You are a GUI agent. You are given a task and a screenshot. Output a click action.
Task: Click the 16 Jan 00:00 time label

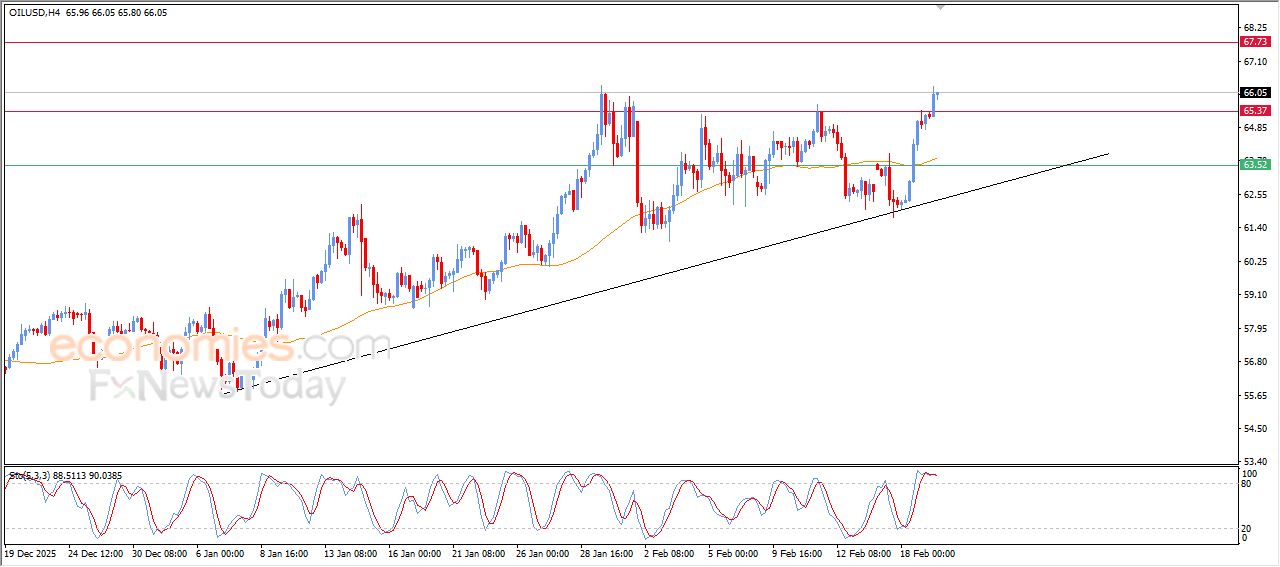[415, 552]
